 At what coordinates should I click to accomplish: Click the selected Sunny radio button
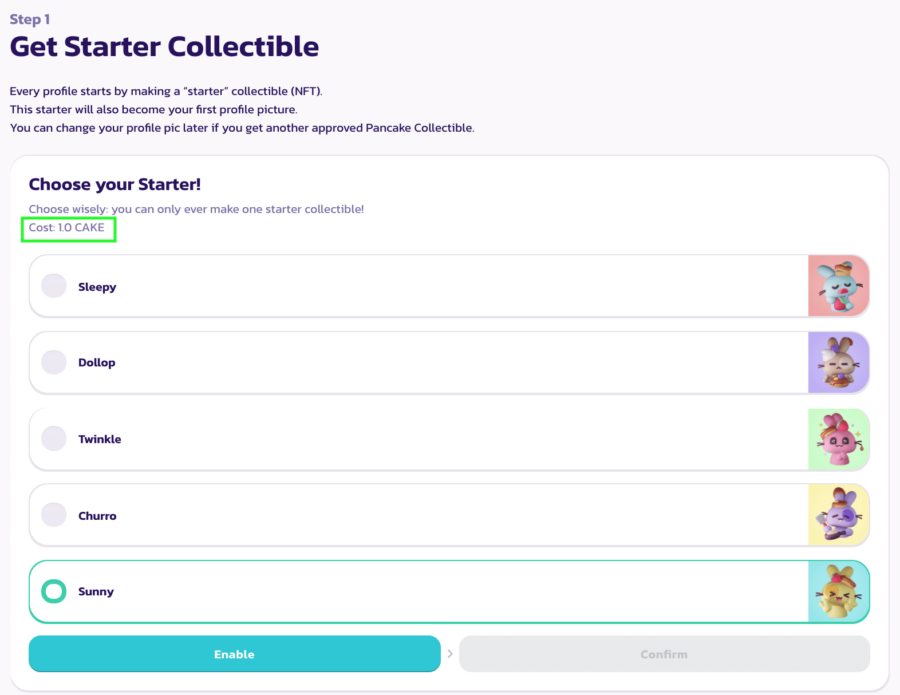click(x=54, y=592)
